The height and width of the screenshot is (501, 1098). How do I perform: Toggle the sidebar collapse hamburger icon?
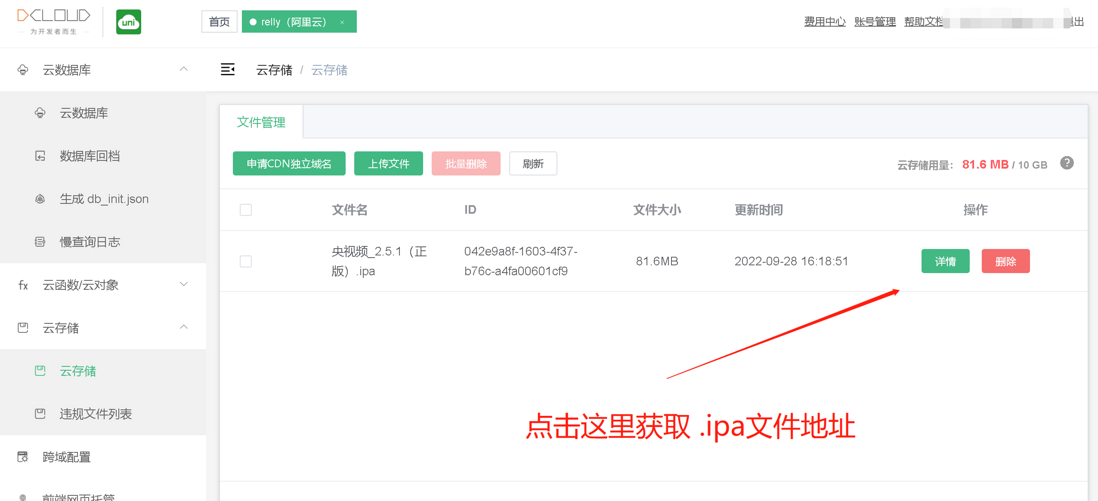(x=228, y=69)
